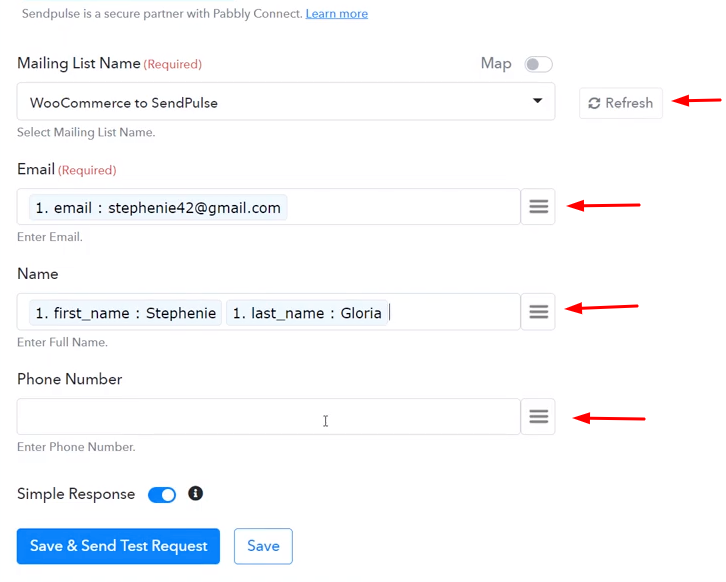Select the last_name : Gloria tag

pos(307,313)
